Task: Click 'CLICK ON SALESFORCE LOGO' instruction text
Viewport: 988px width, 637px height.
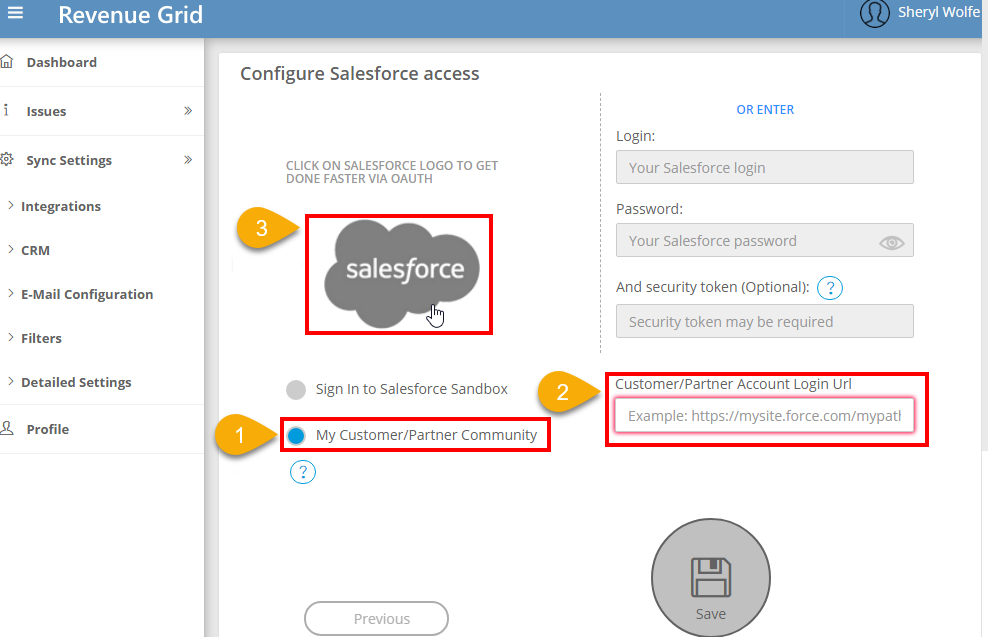Action: pyautogui.click(x=392, y=172)
